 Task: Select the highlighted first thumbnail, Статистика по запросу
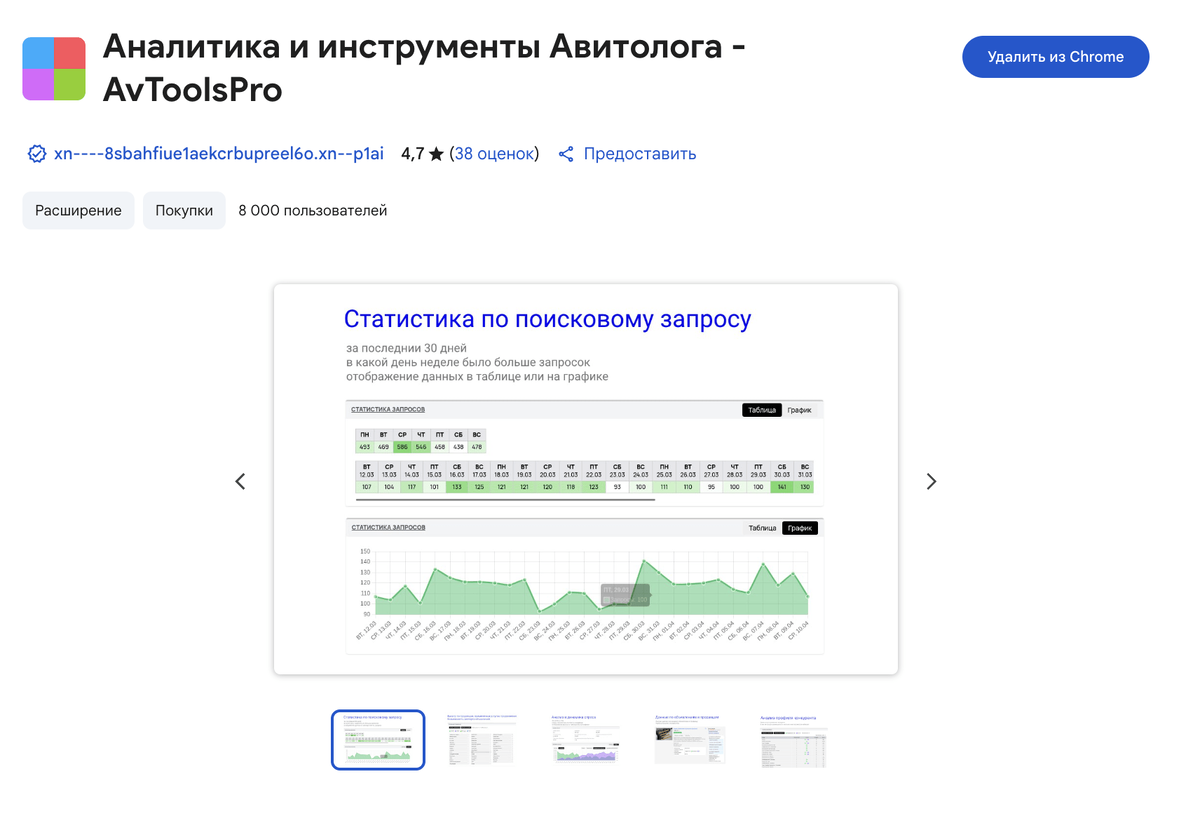coord(379,740)
